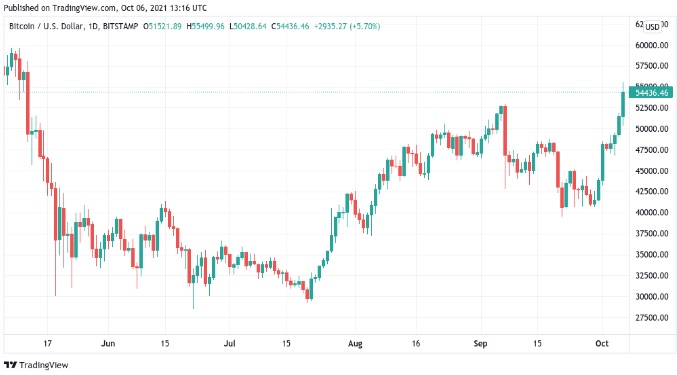Click the USD currency button
The image size is (677, 375).
[x=652, y=27]
